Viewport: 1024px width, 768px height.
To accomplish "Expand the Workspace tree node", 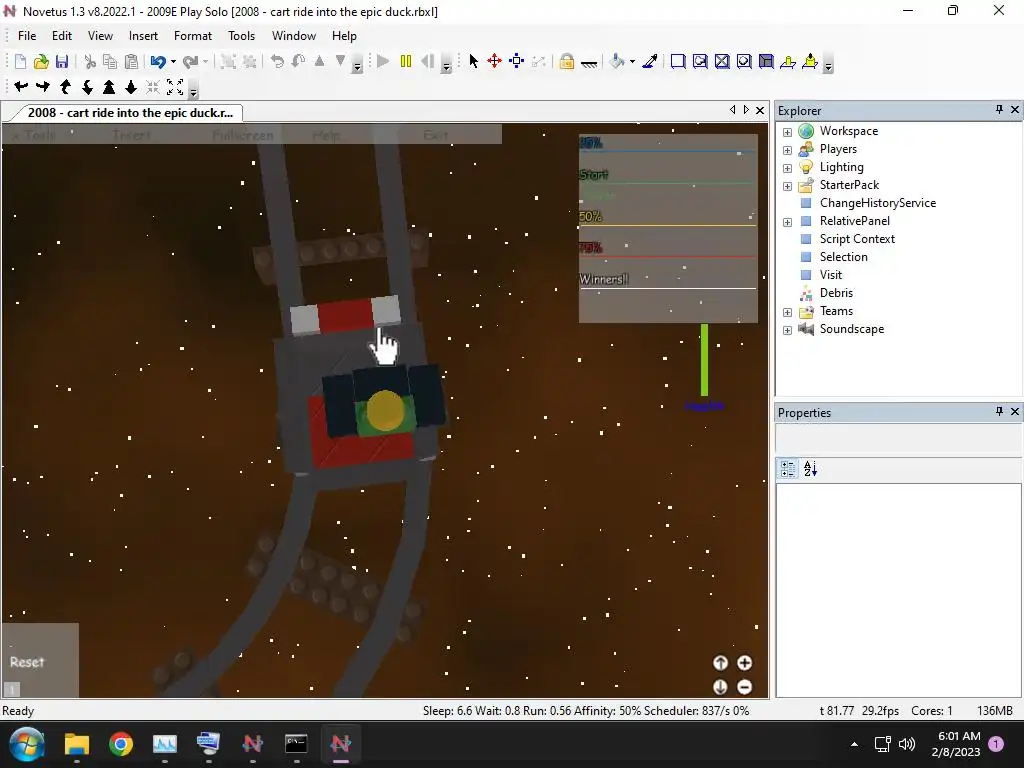I will click(788, 132).
